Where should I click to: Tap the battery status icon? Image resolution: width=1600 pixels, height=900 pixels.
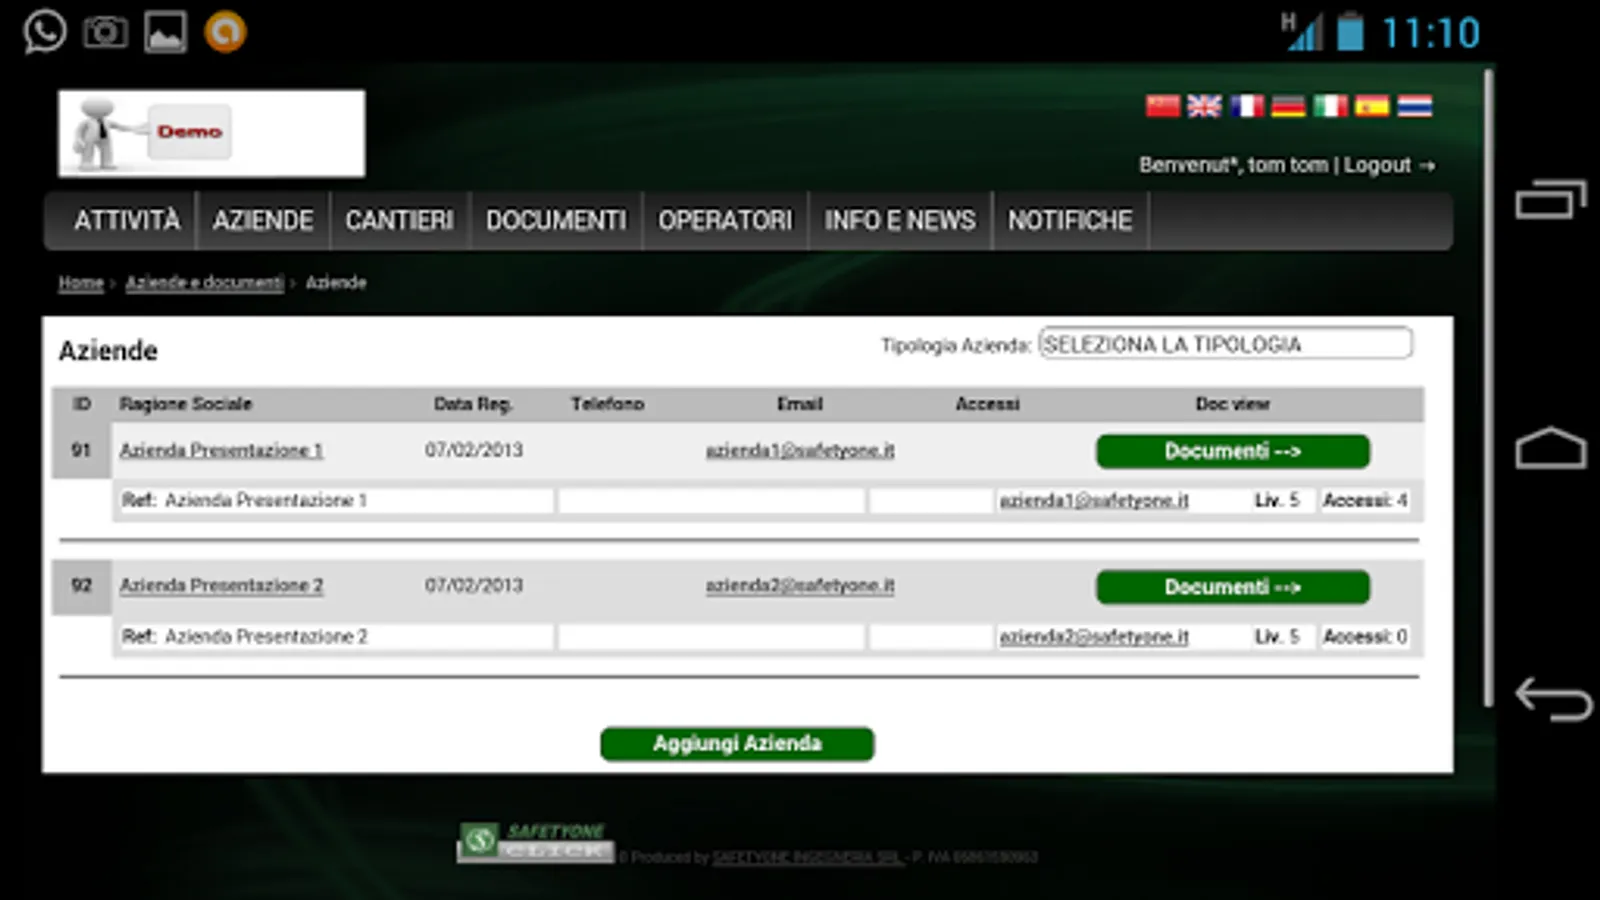pyautogui.click(x=1350, y=31)
